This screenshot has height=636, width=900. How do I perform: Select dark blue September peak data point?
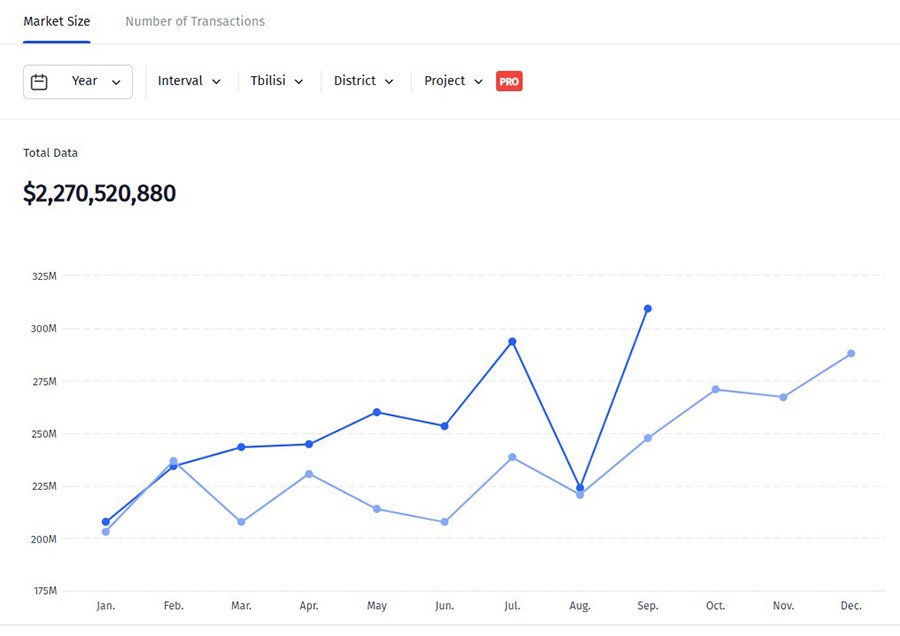tap(648, 308)
